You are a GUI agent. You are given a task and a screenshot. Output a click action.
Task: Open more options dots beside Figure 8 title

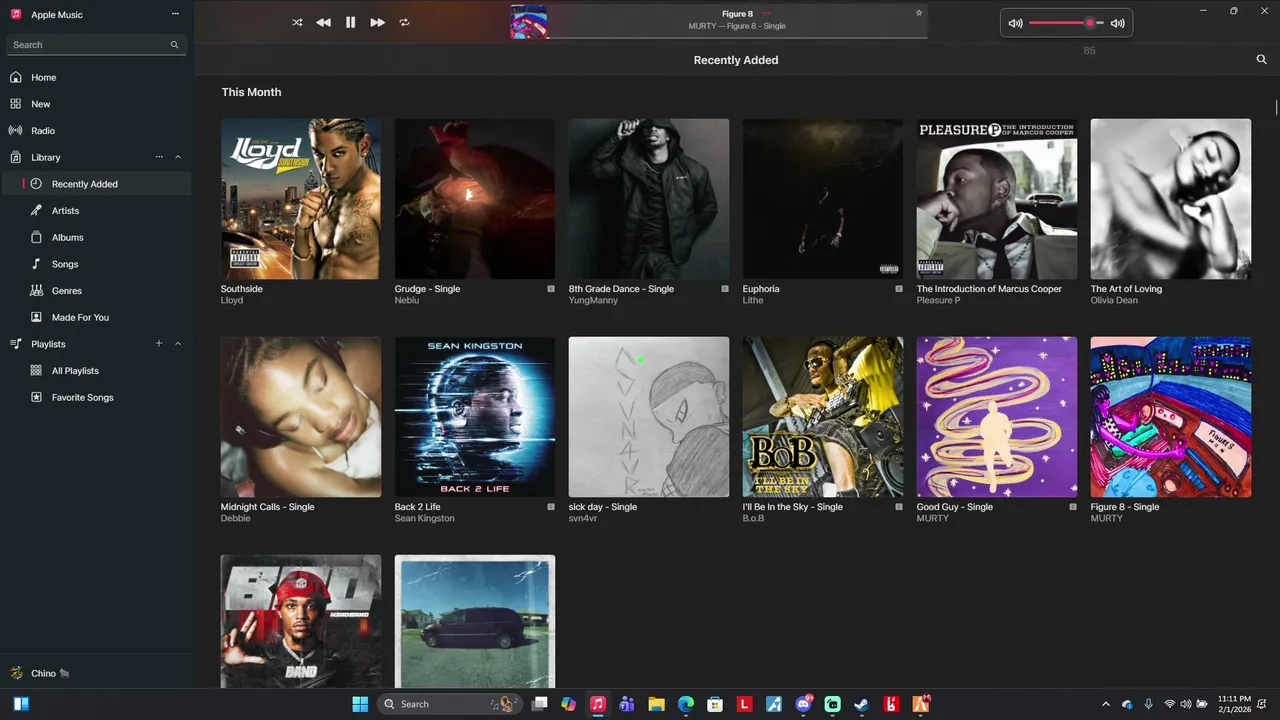pos(767,14)
